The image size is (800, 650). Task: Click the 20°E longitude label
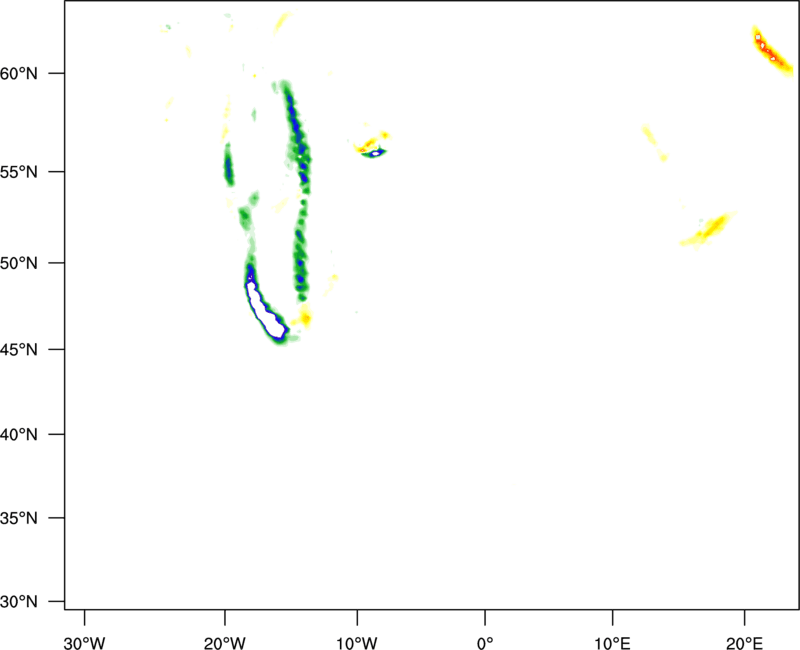click(x=744, y=643)
